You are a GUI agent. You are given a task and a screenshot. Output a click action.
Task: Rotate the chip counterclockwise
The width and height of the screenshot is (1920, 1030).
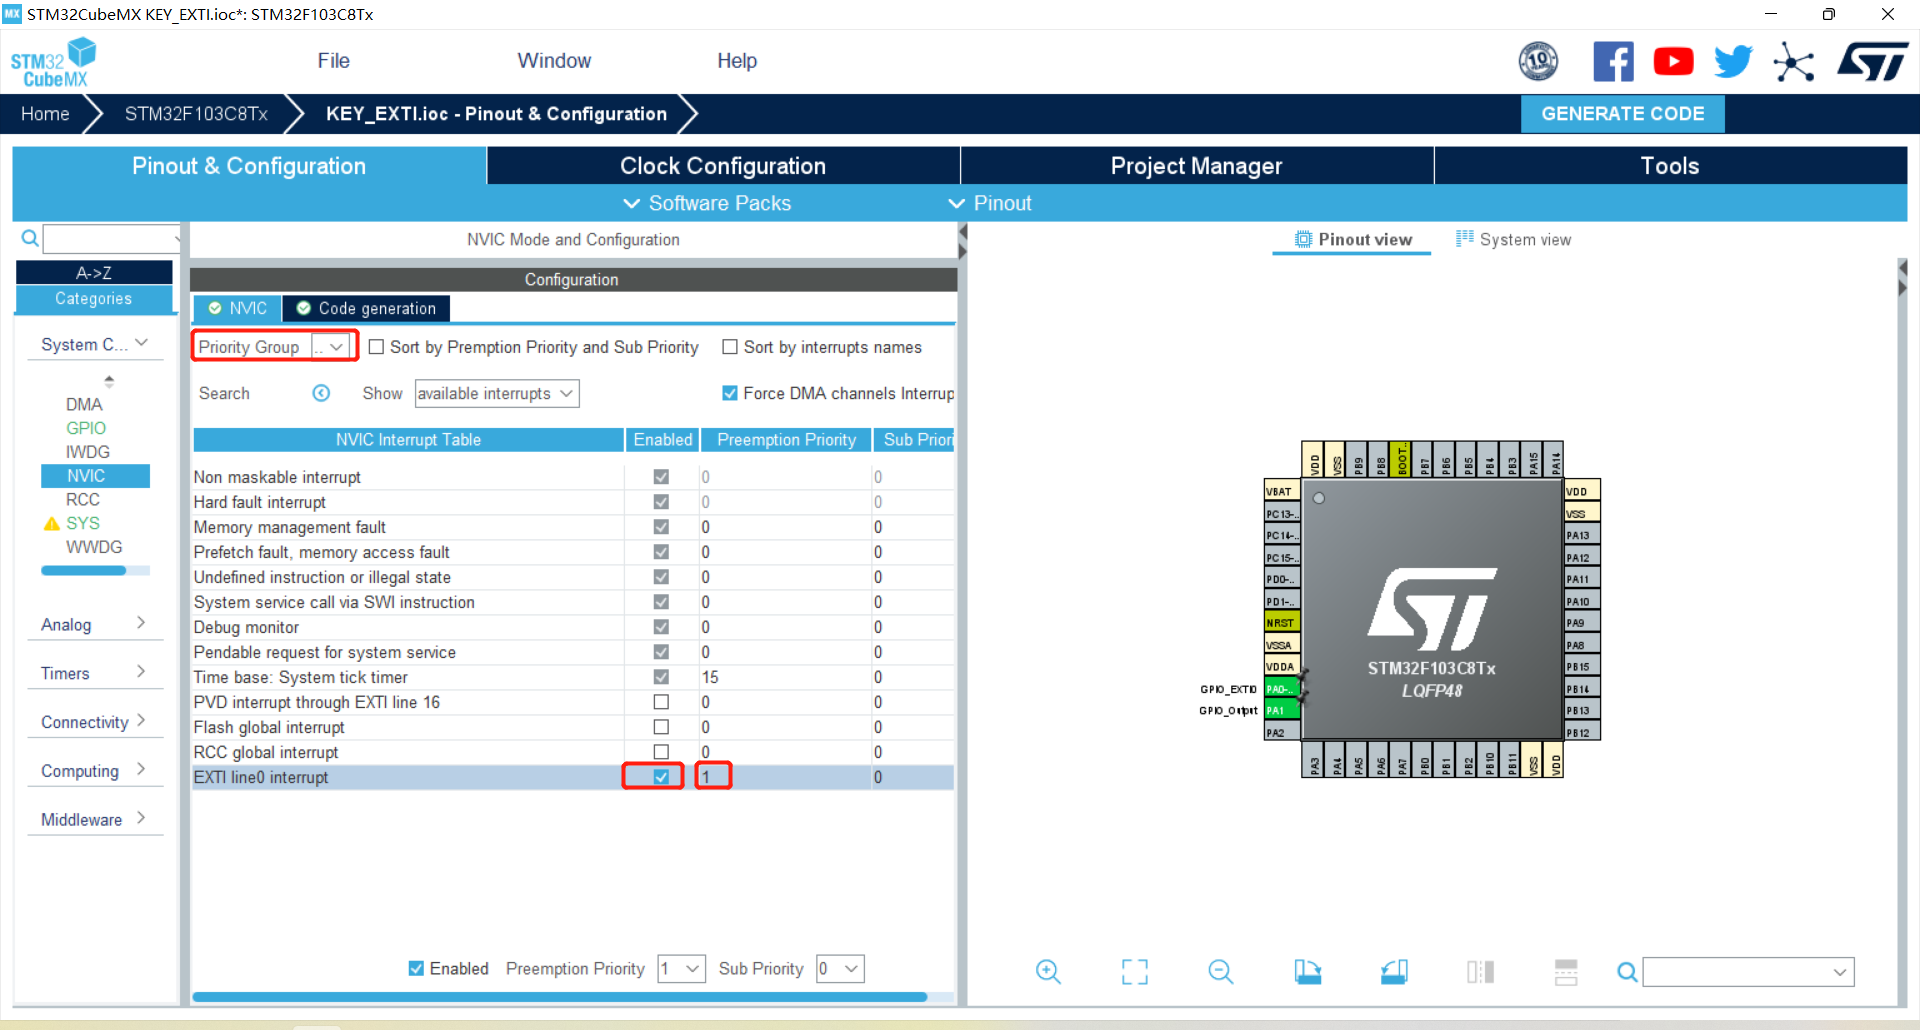point(1394,971)
